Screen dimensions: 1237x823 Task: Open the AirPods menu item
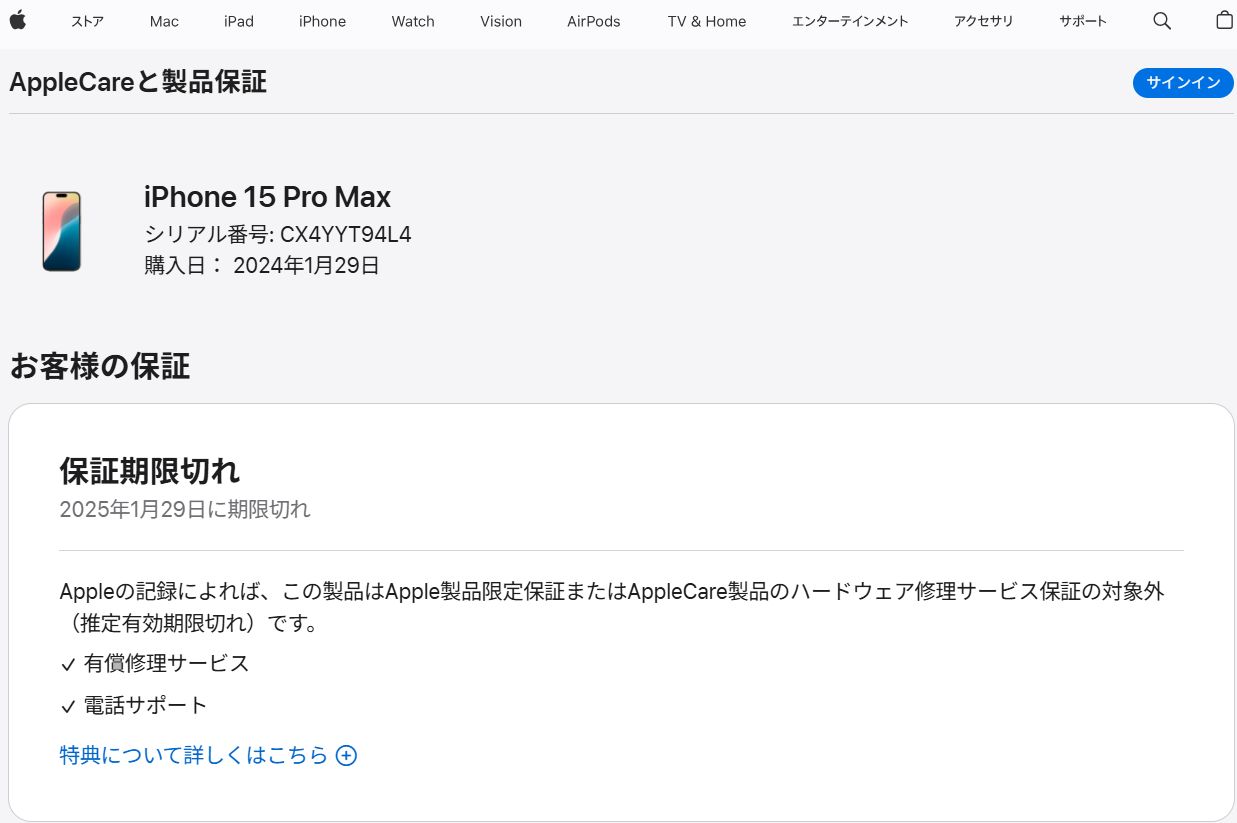tap(594, 21)
